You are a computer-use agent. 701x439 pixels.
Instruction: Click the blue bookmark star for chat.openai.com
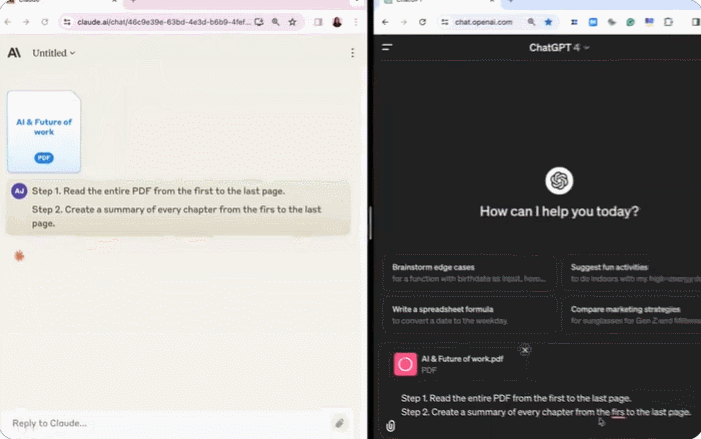pyautogui.click(x=548, y=22)
